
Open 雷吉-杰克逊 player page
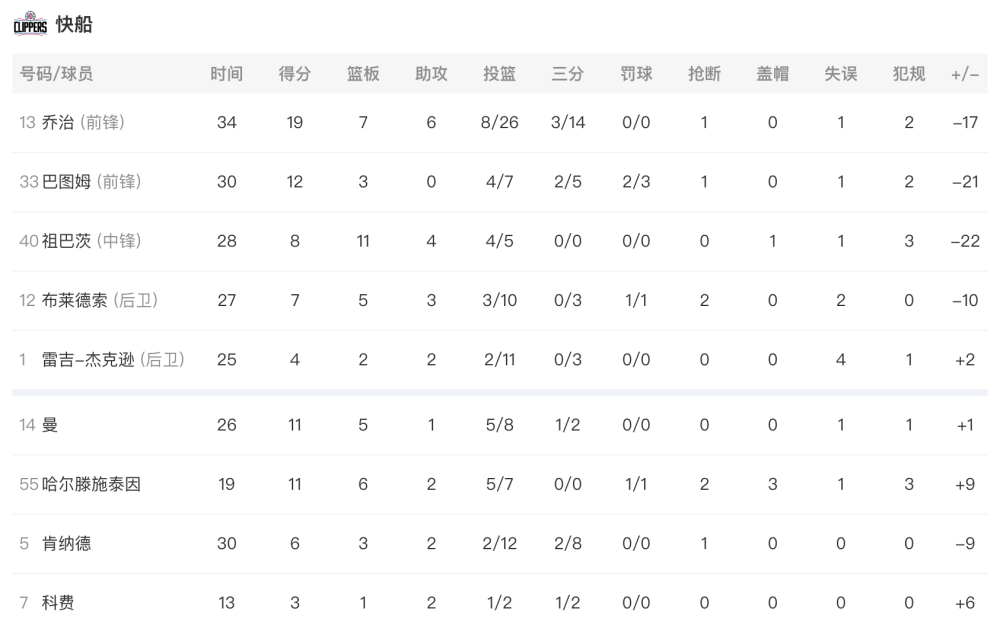tap(88, 360)
